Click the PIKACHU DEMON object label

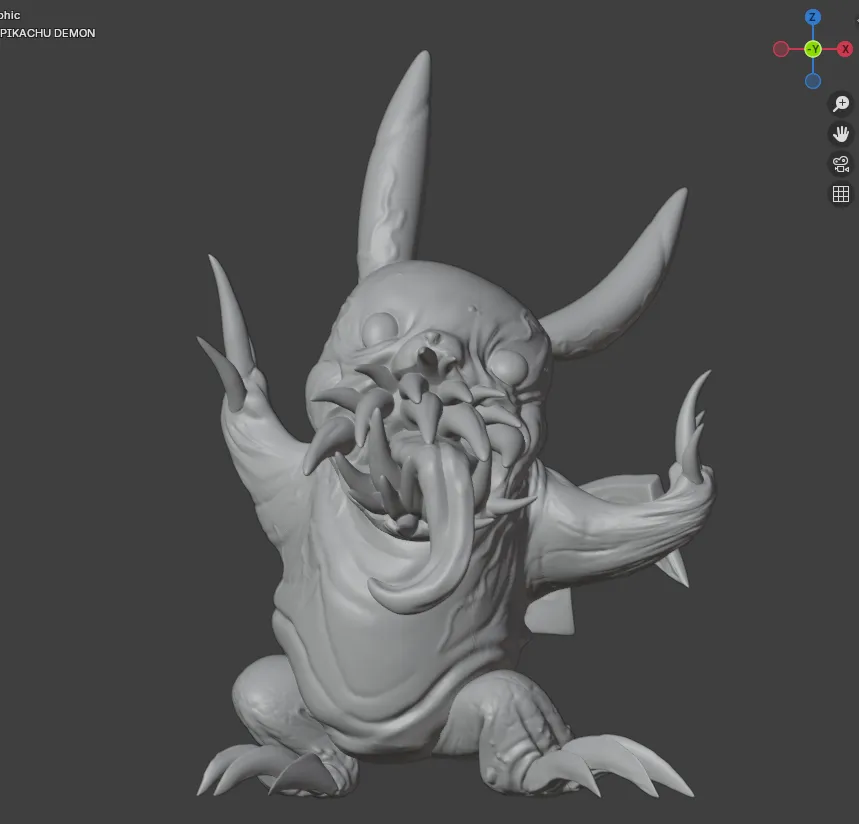point(48,33)
